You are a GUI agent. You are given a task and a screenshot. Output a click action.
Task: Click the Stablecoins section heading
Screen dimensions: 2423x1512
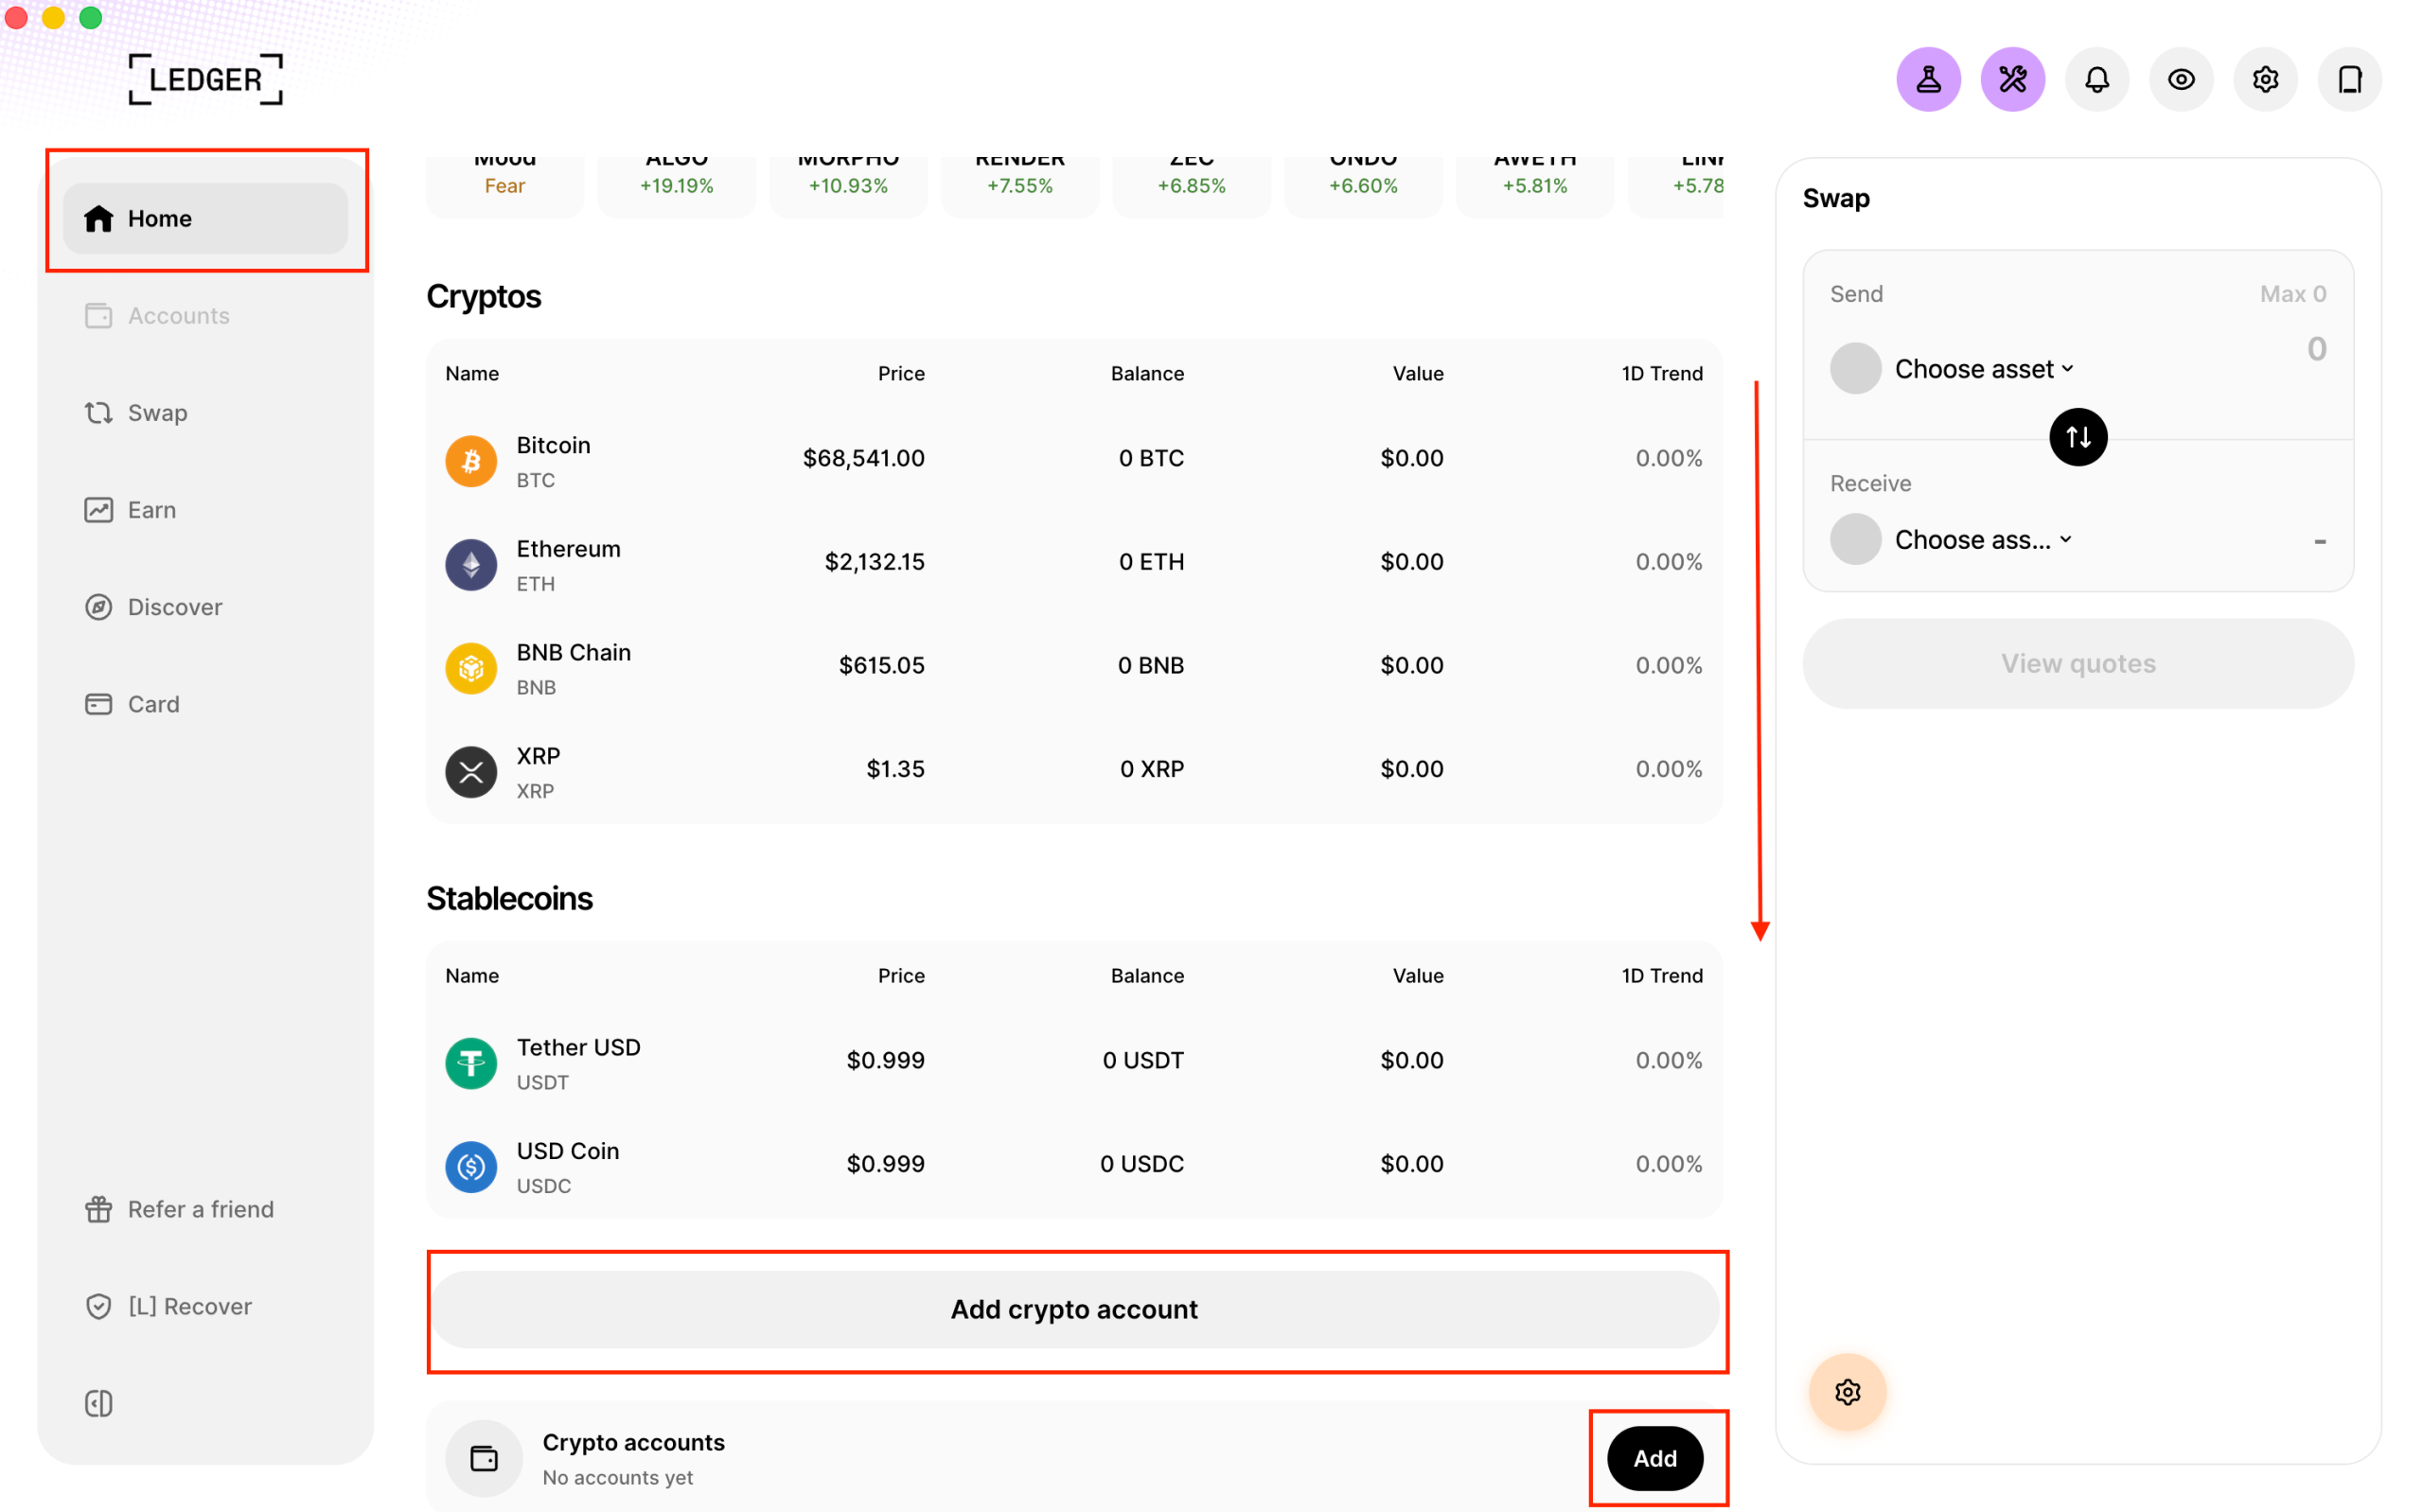point(510,899)
